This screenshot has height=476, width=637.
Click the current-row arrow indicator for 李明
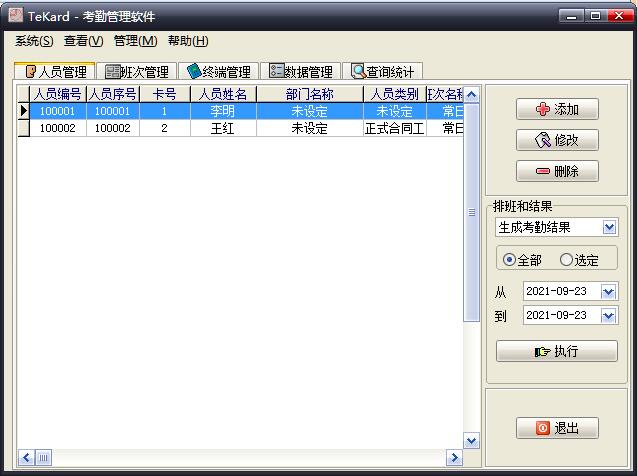pos(24,110)
